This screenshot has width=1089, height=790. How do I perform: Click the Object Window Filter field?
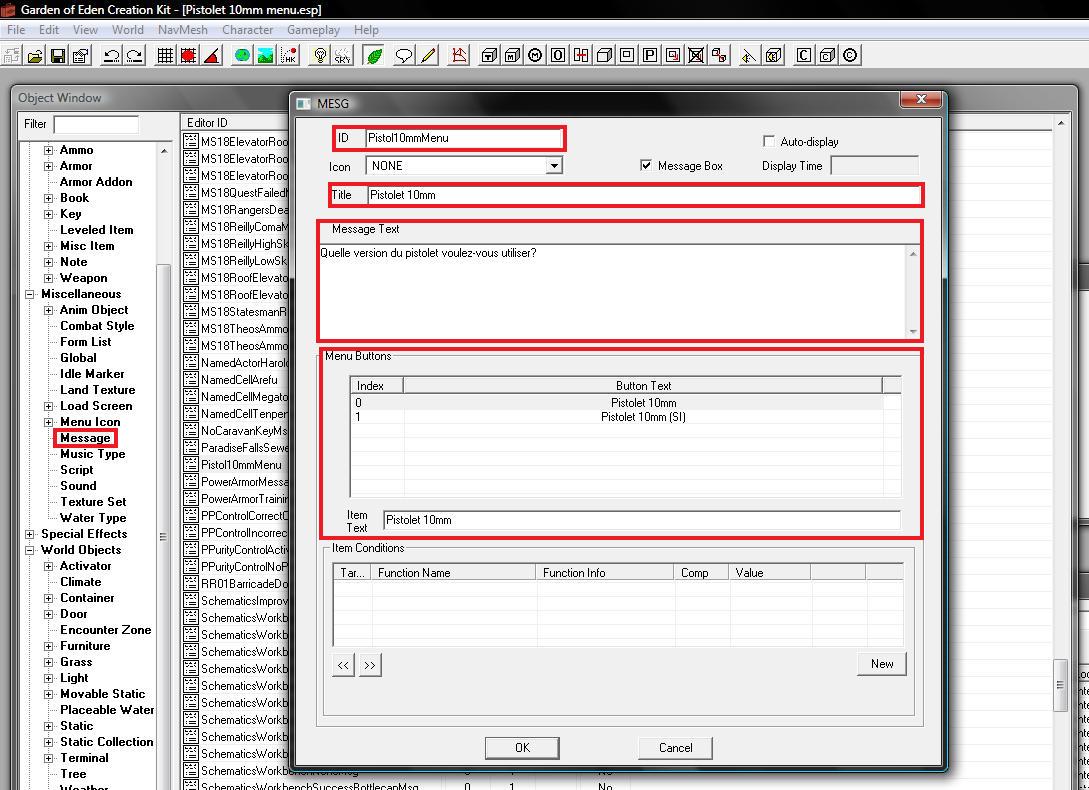click(96, 124)
